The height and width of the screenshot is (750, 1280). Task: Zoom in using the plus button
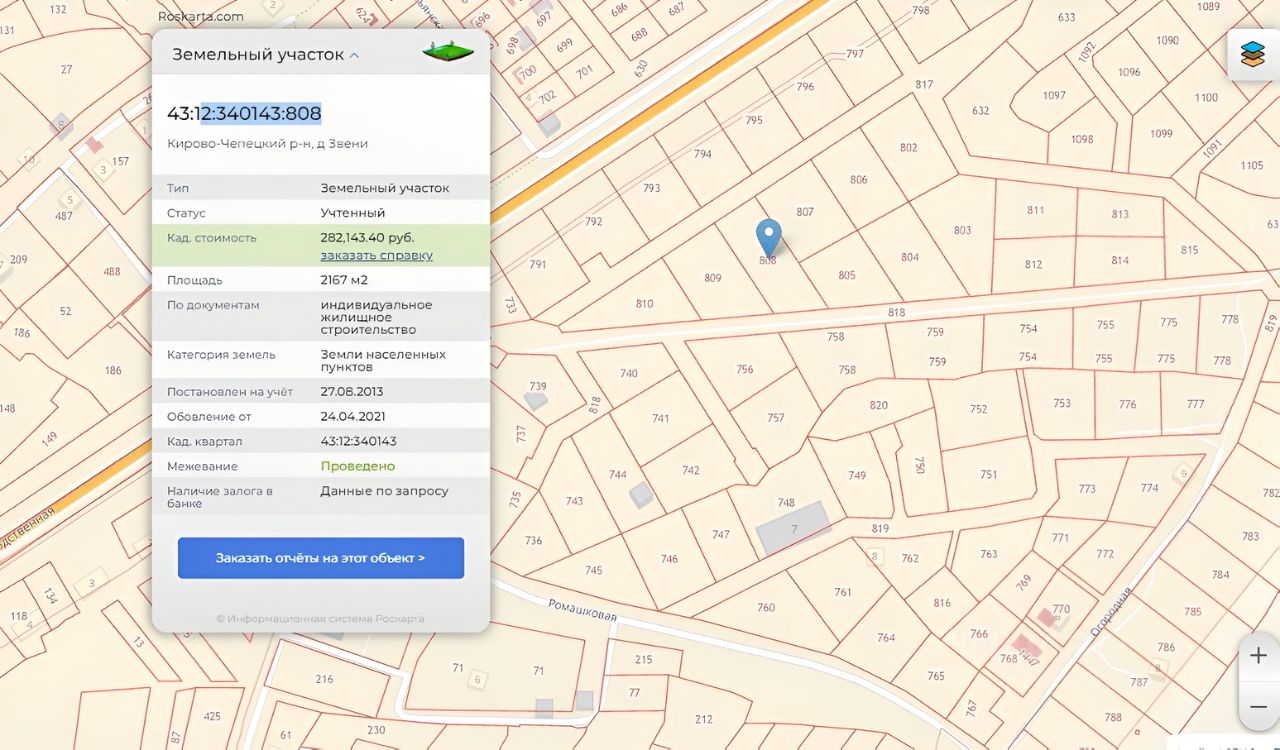point(1258,656)
